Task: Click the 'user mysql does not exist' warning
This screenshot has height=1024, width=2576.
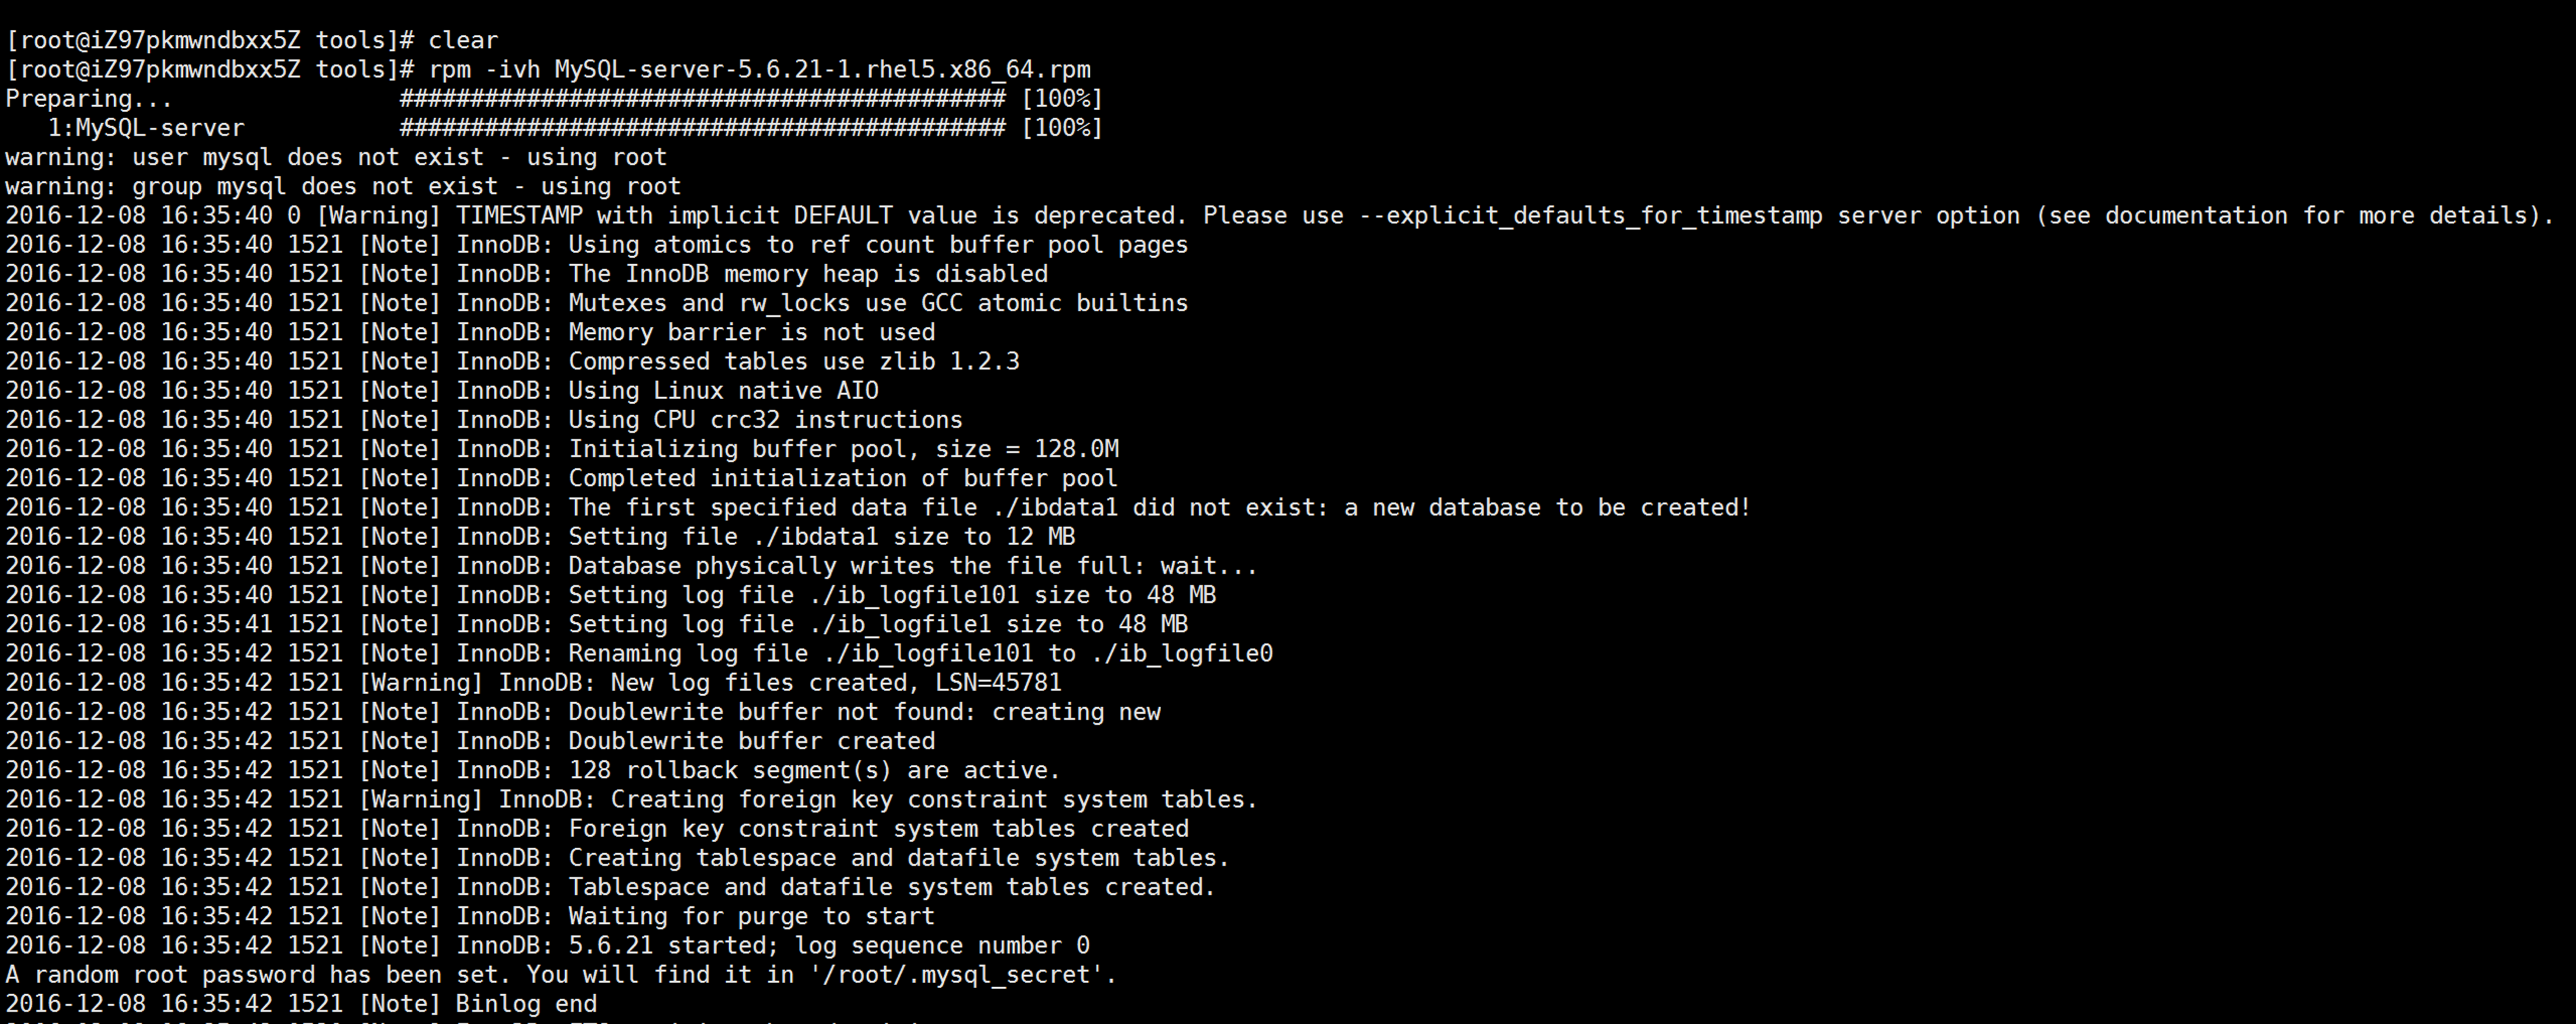Action: (x=336, y=157)
